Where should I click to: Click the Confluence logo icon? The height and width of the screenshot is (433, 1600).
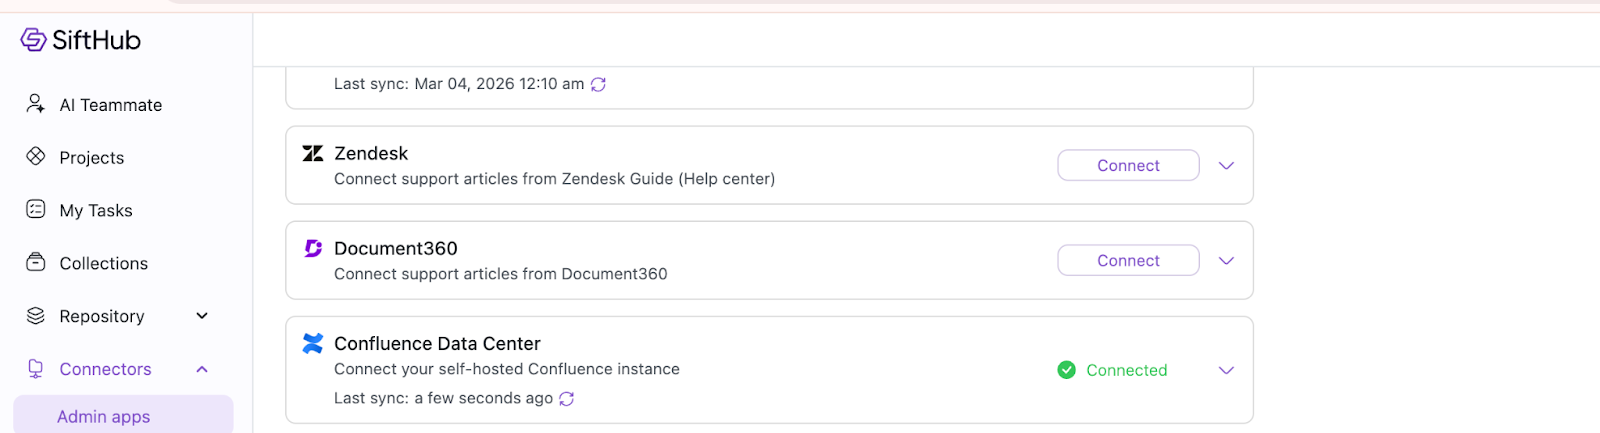pyautogui.click(x=313, y=343)
